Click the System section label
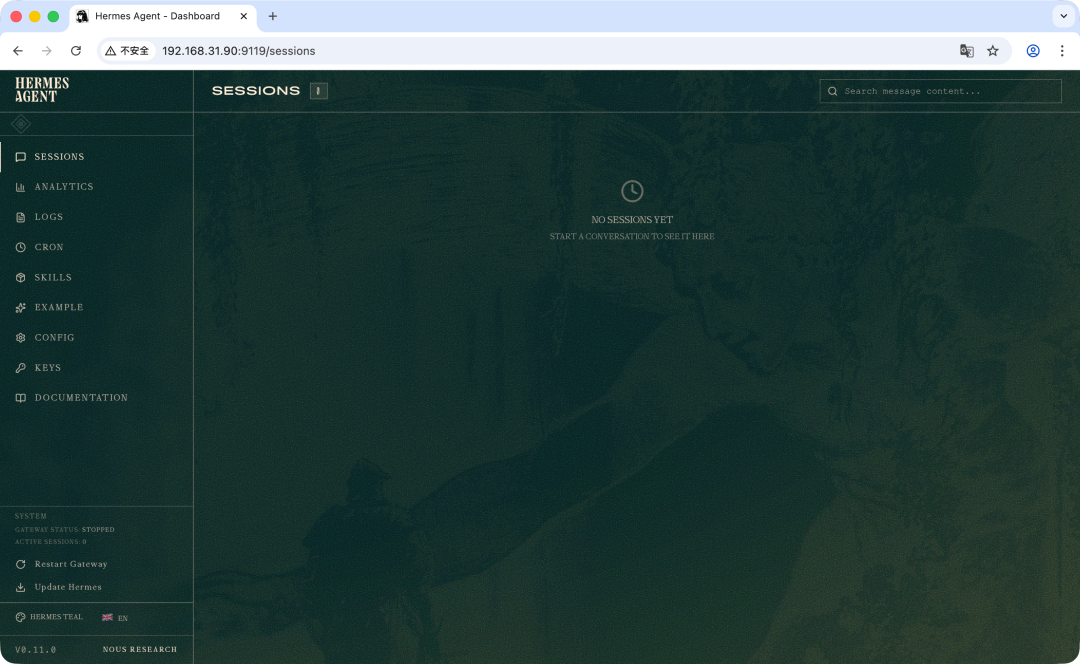This screenshot has height=664, width=1080. (31, 516)
